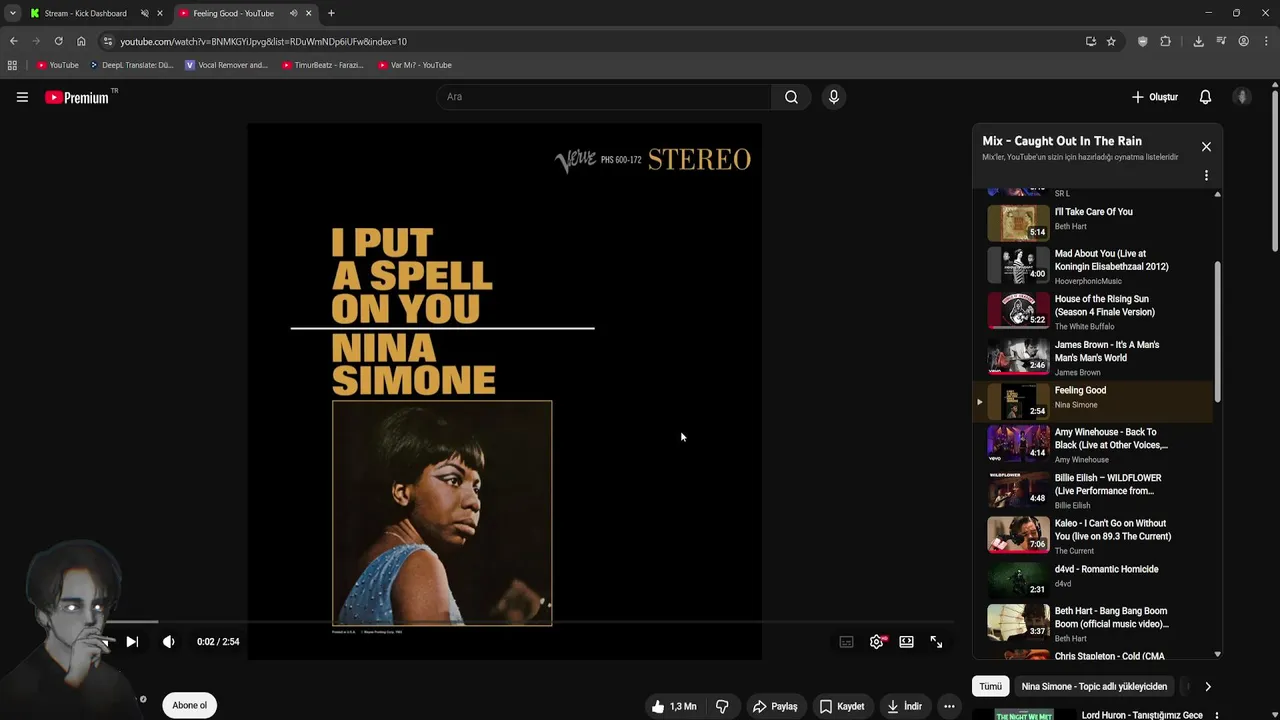This screenshot has height=720, width=1280.
Task: Seek on the video progress bar
Action: point(504,622)
